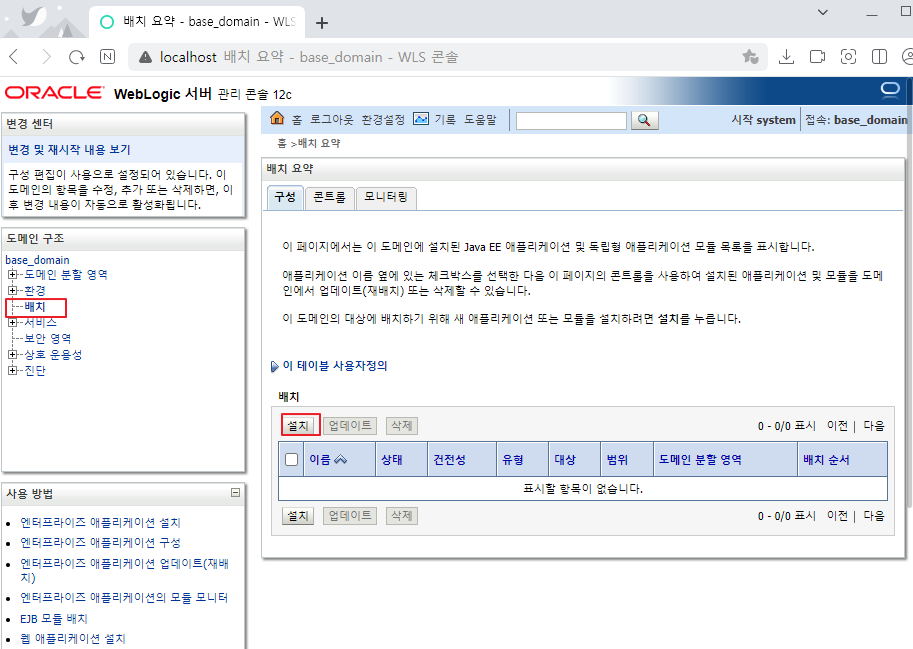
Task: Expand the 환경 tree node
Action: click(x=12, y=290)
